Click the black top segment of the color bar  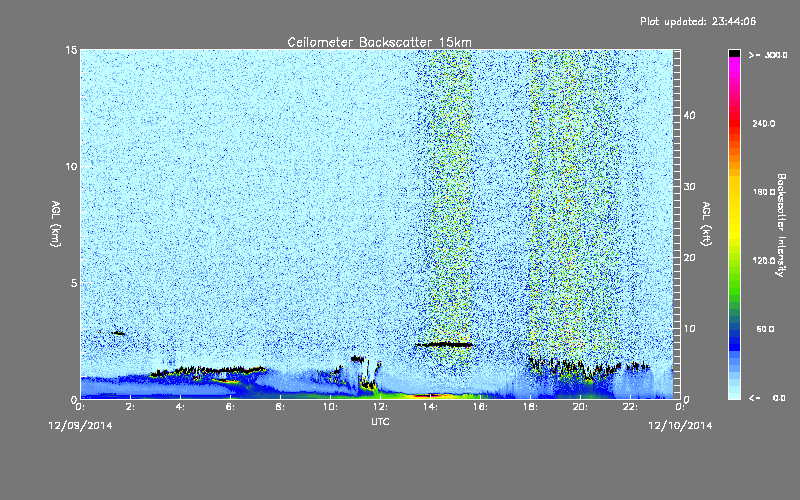[734, 53]
